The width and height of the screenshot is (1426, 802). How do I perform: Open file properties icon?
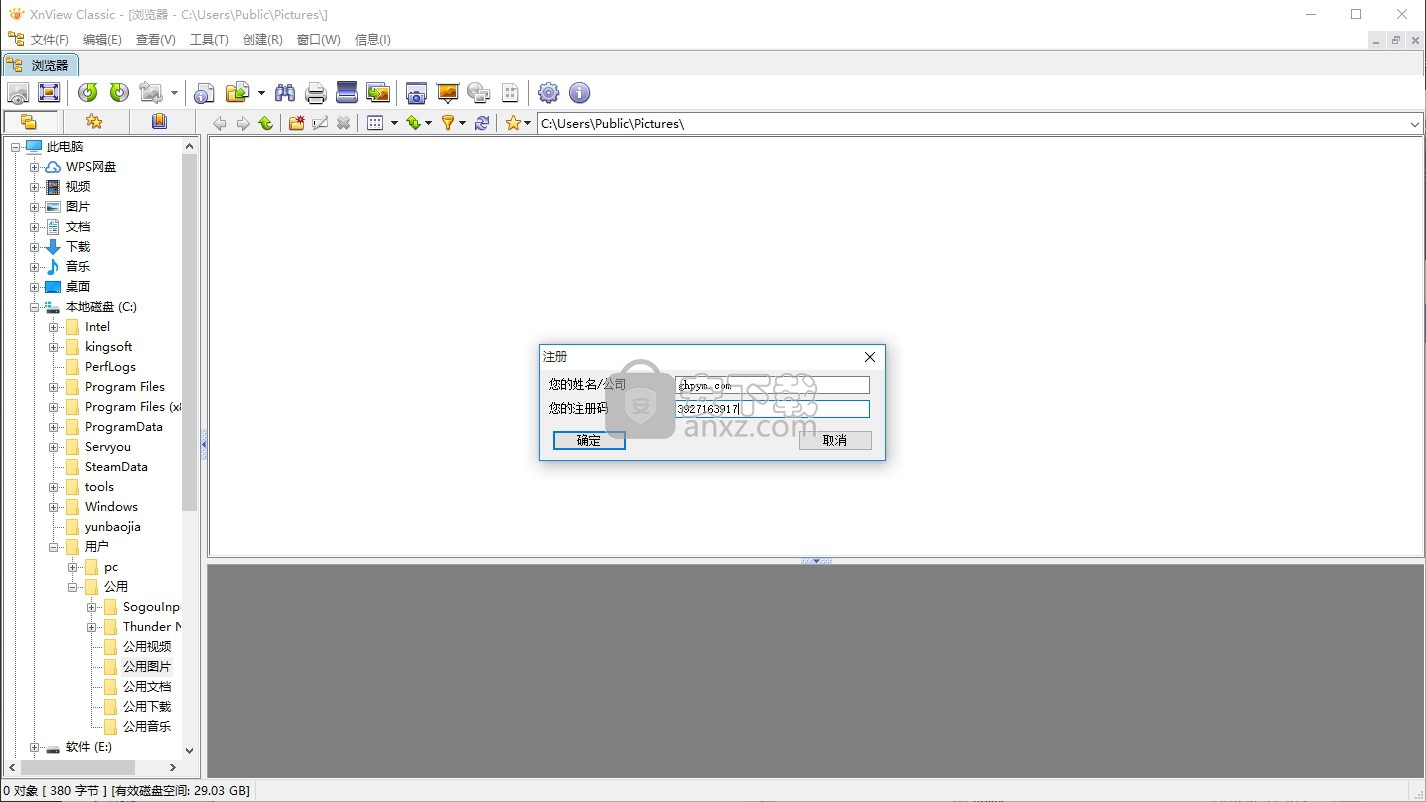click(x=204, y=93)
